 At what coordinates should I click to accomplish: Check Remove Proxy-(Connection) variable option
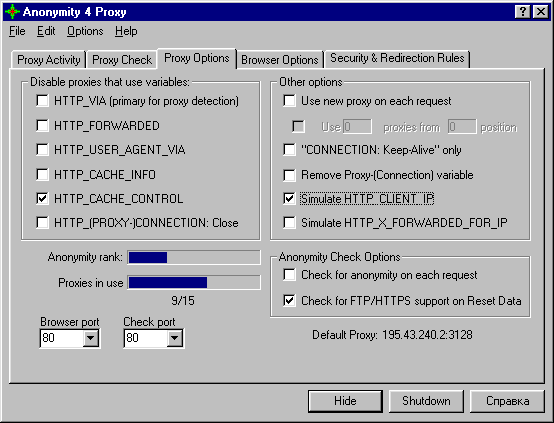click(289, 175)
